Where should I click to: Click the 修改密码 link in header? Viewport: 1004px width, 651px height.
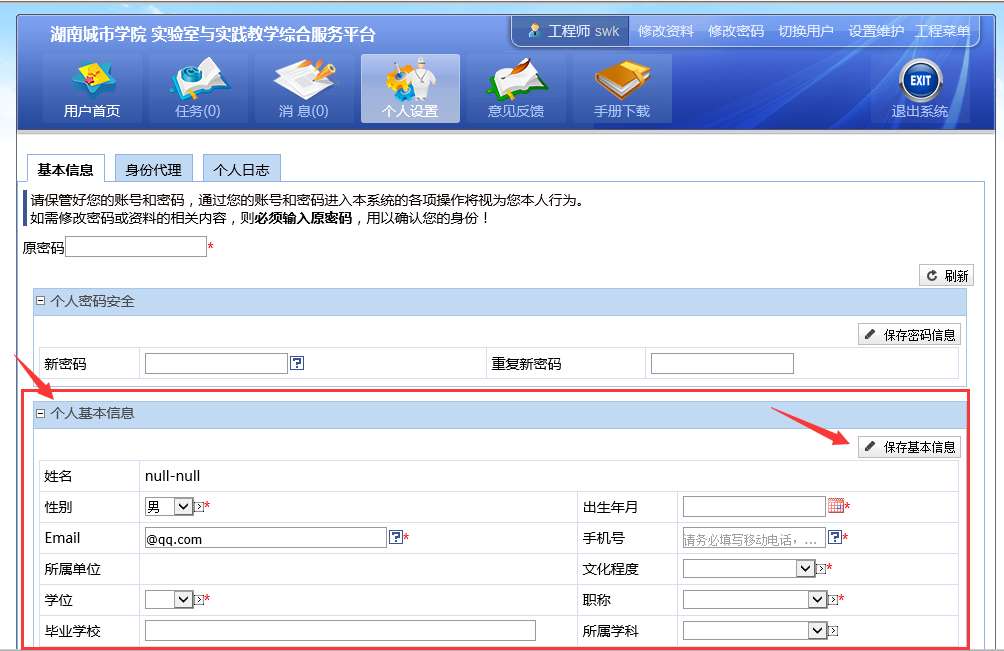click(736, 31)
